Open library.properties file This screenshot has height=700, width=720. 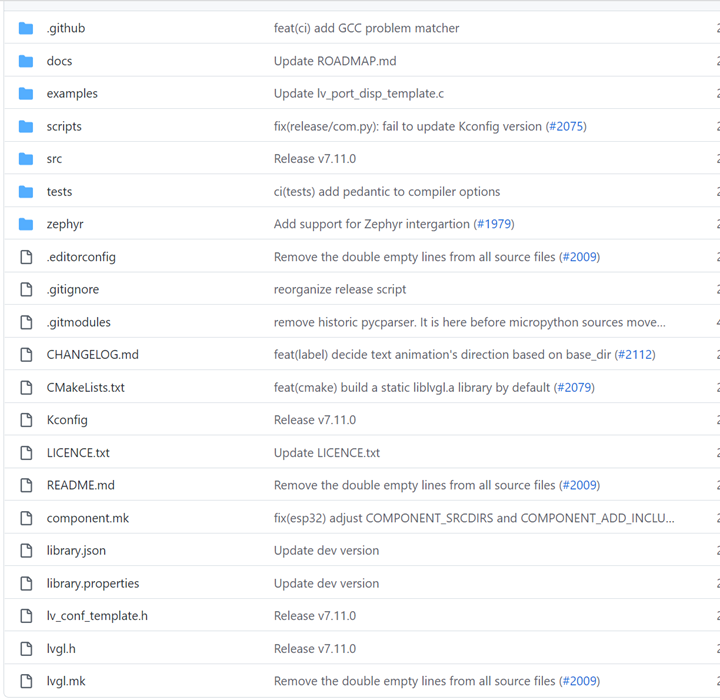[x=93, y=583]
